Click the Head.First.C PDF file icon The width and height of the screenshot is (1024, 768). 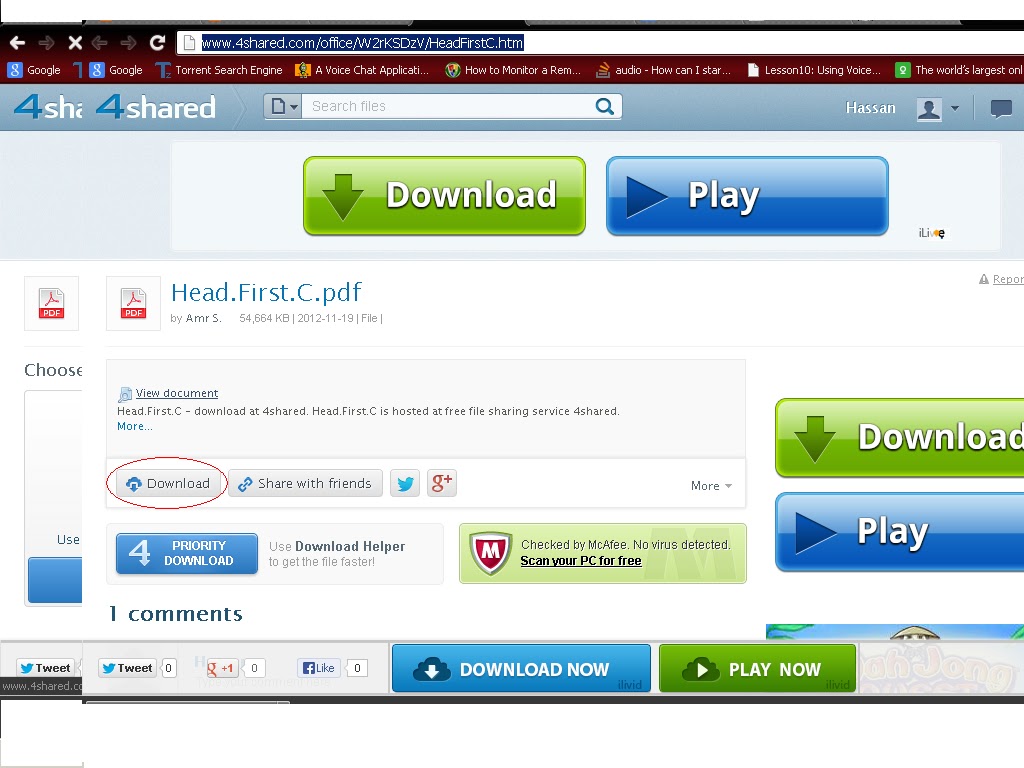click(x=133, y=304)
